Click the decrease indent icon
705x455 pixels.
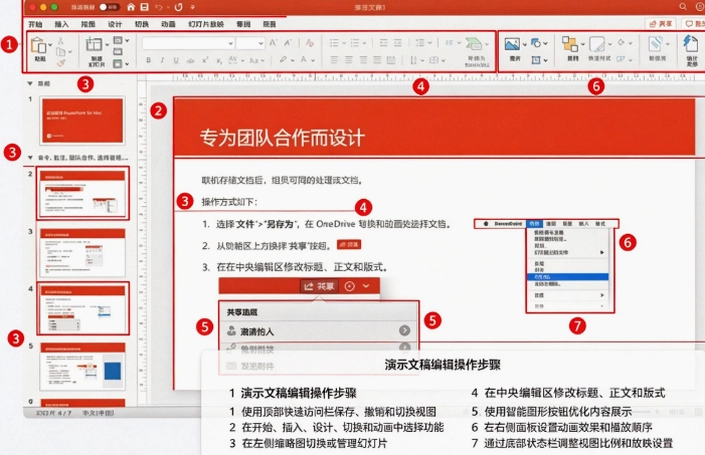[x=383, y=43]
